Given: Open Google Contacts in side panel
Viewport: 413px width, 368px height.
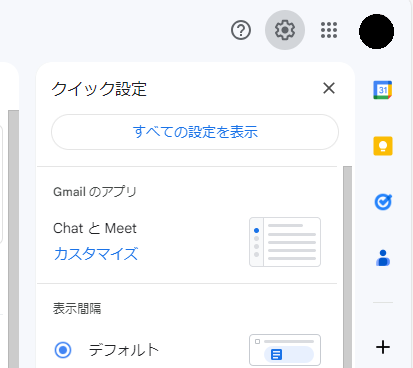Looking at the screenshot, I should click(383, 258).
